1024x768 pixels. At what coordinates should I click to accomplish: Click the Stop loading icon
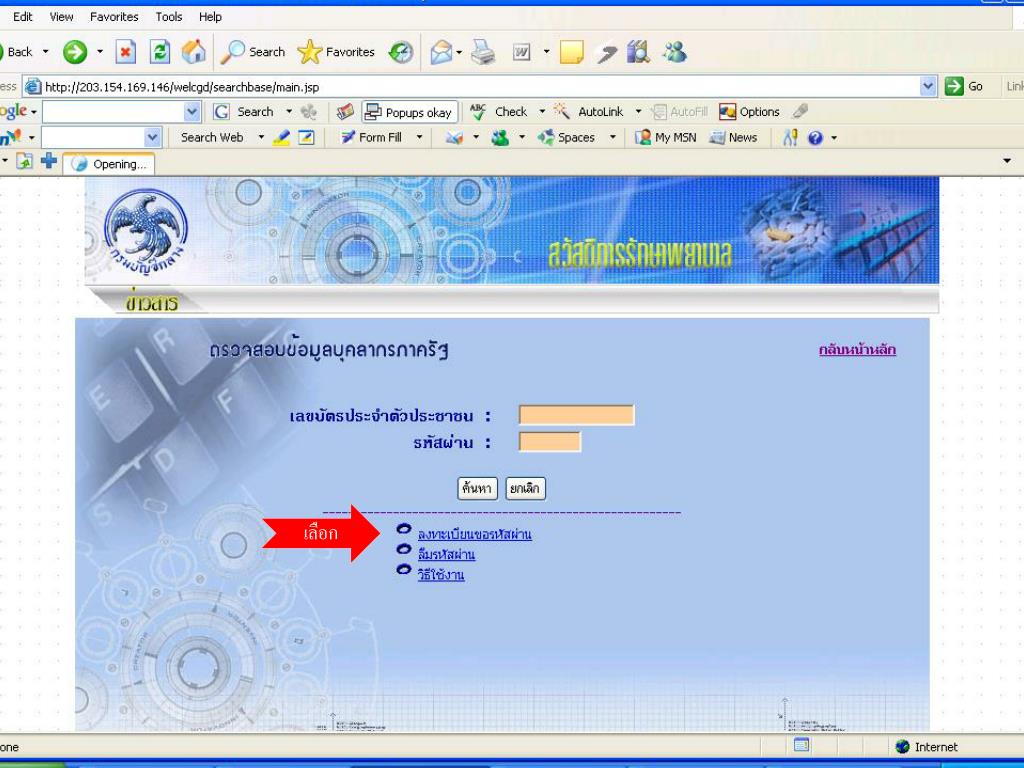click(x=125, y=52)
